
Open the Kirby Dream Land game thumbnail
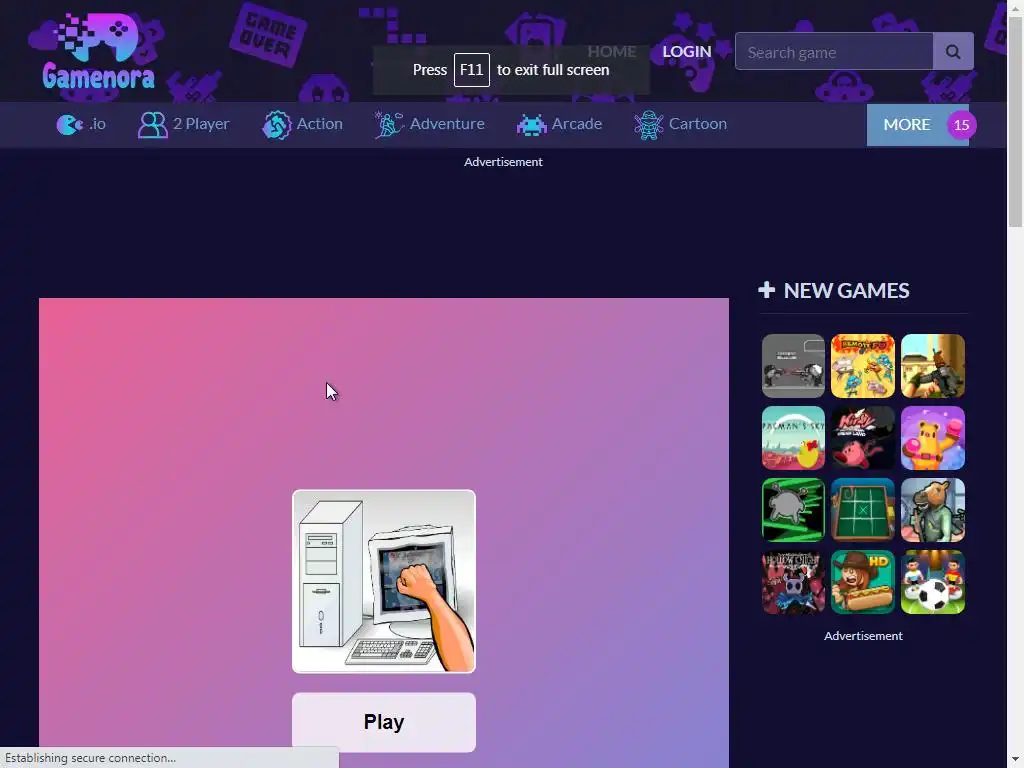tap(863, 438)
